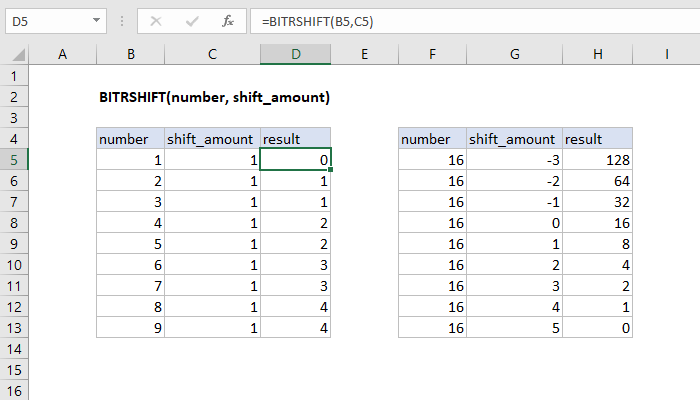
Task: Click cell G13 showing 5
Action: [514, 328]
